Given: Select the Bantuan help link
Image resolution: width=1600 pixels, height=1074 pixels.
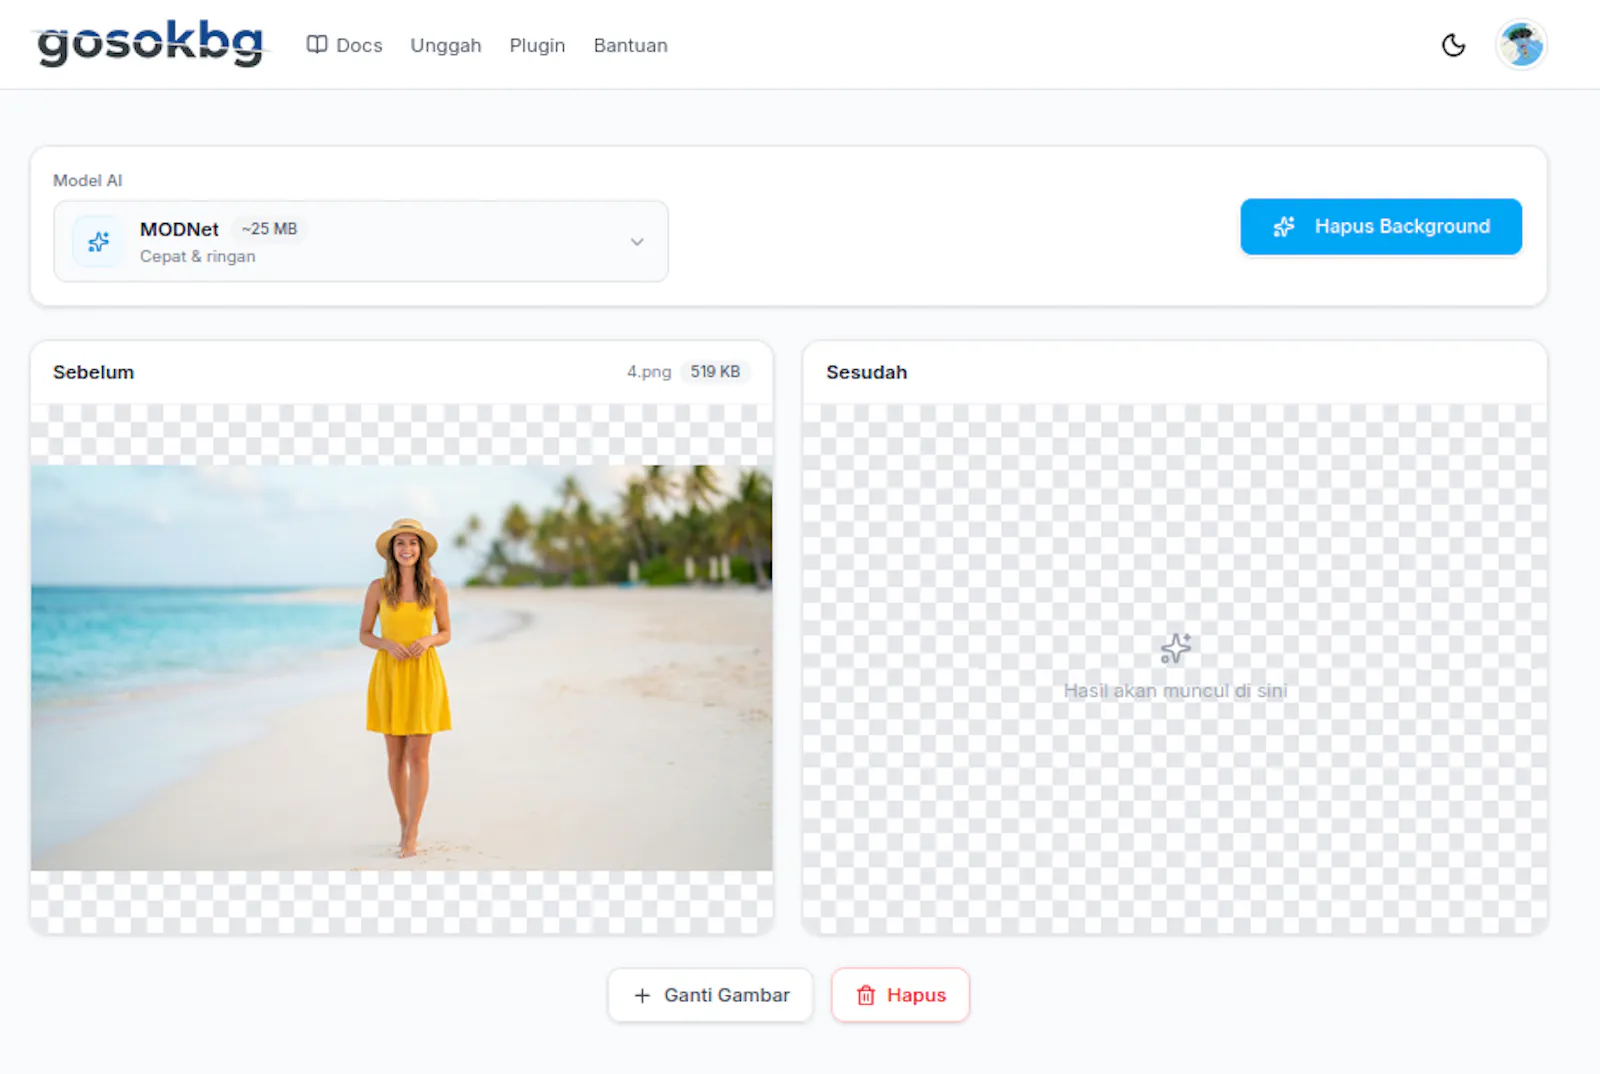Looking at the screenshot, I should coord(630,45).
